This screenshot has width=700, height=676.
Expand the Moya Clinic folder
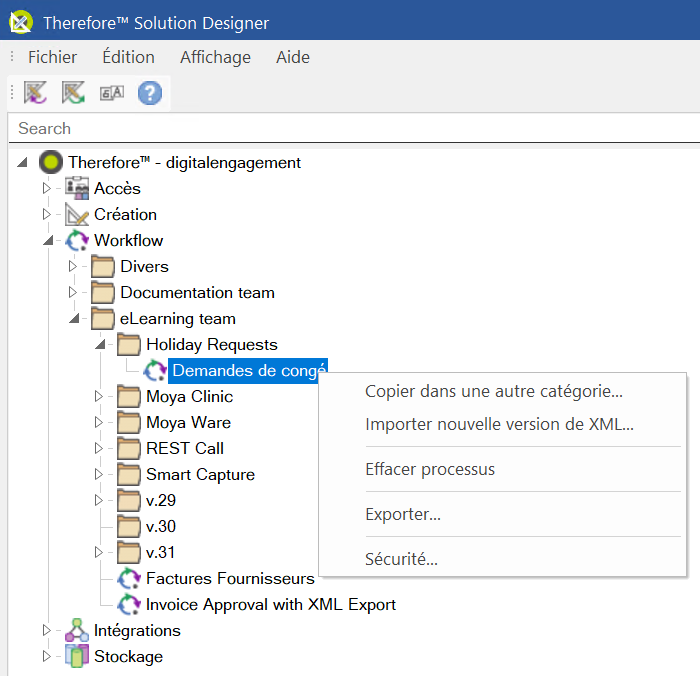coord(99,396)
